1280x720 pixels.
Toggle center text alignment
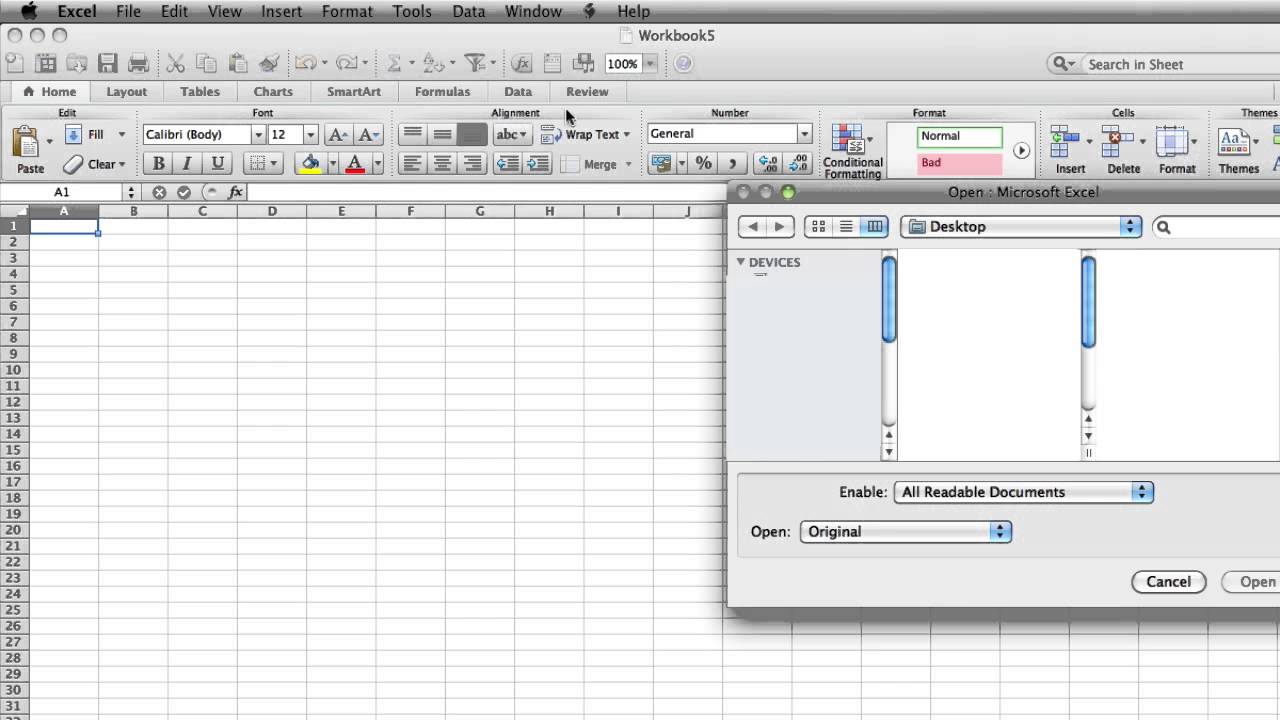[x=442, y=164]
